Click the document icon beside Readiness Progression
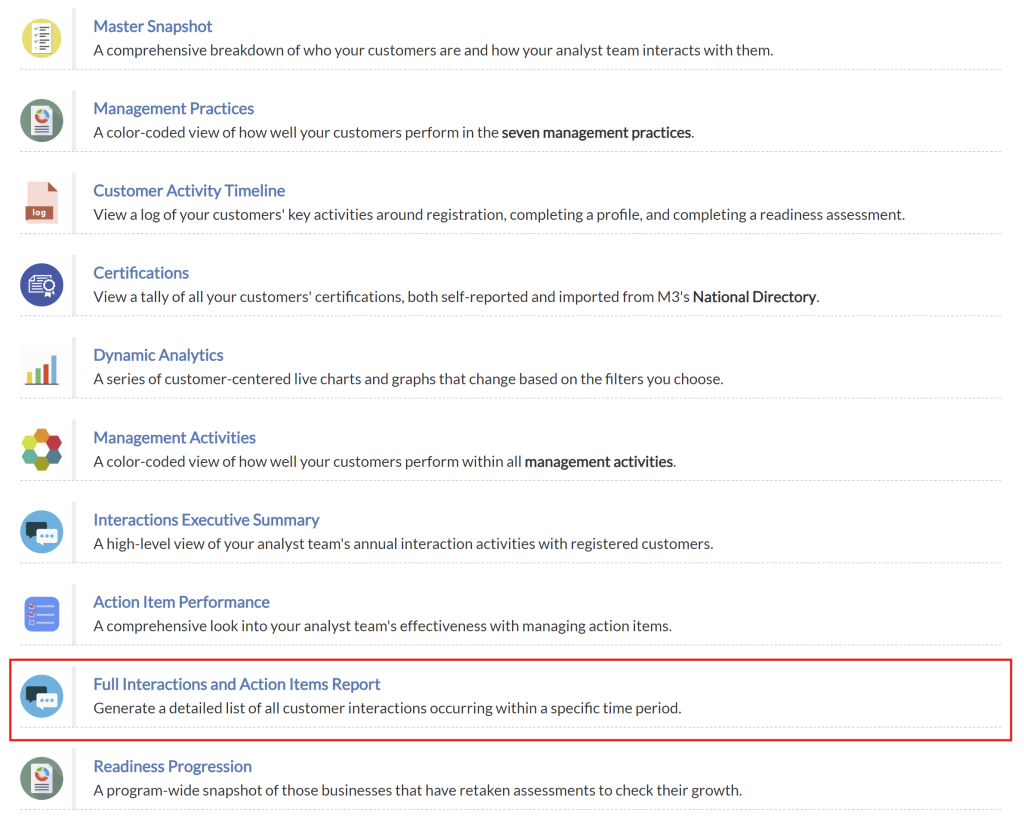The height and width of the screenshot is (824, 1024). [x=41, y=778]
